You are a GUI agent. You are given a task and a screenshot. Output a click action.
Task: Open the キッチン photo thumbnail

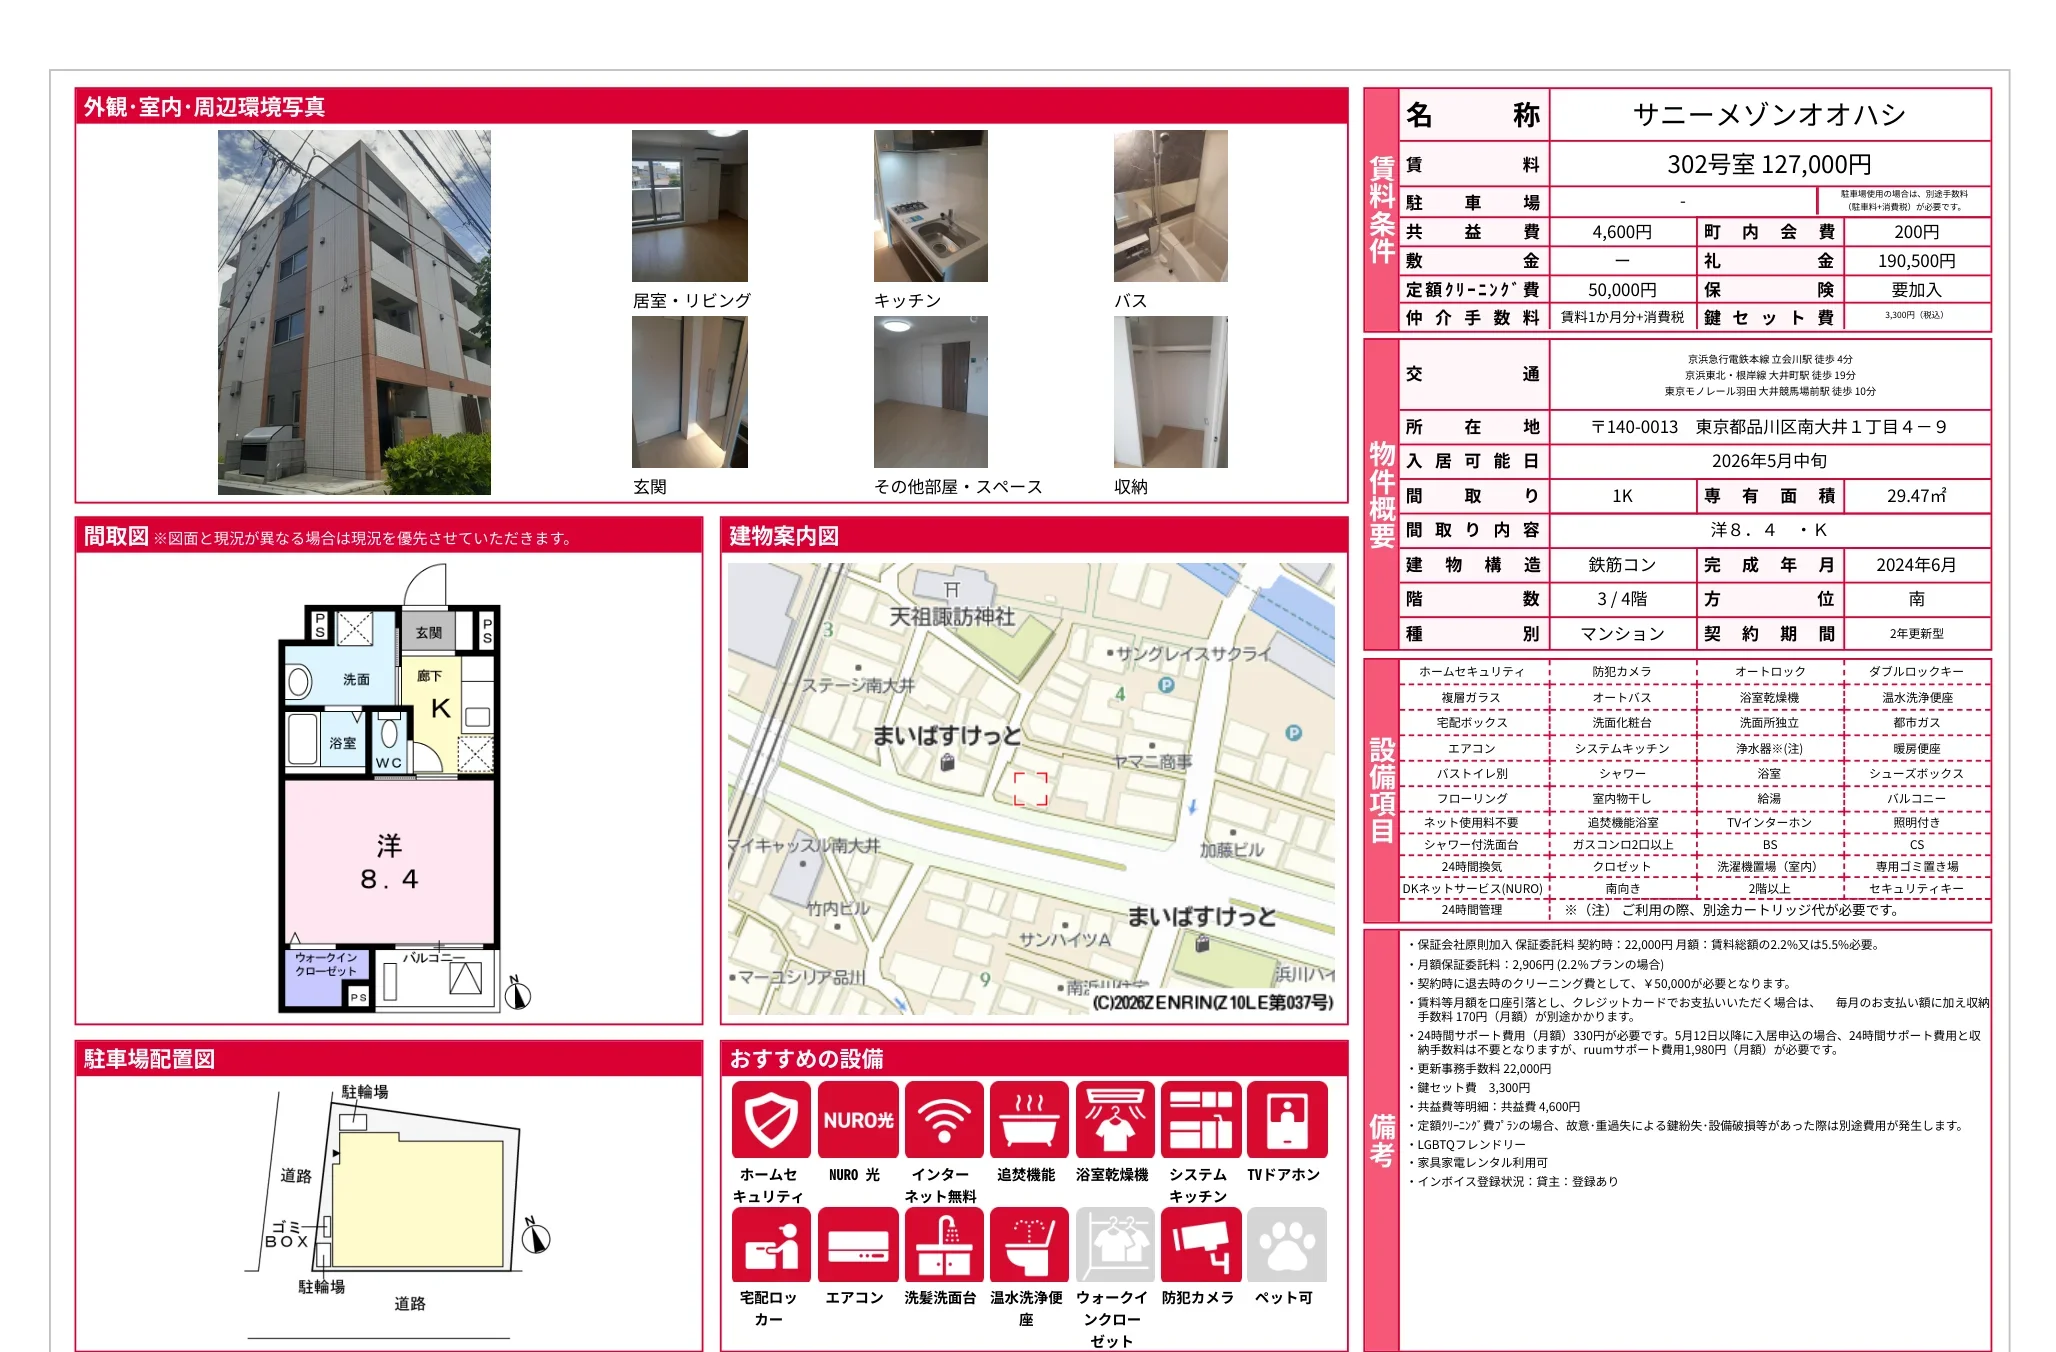(x=930, y=206)
